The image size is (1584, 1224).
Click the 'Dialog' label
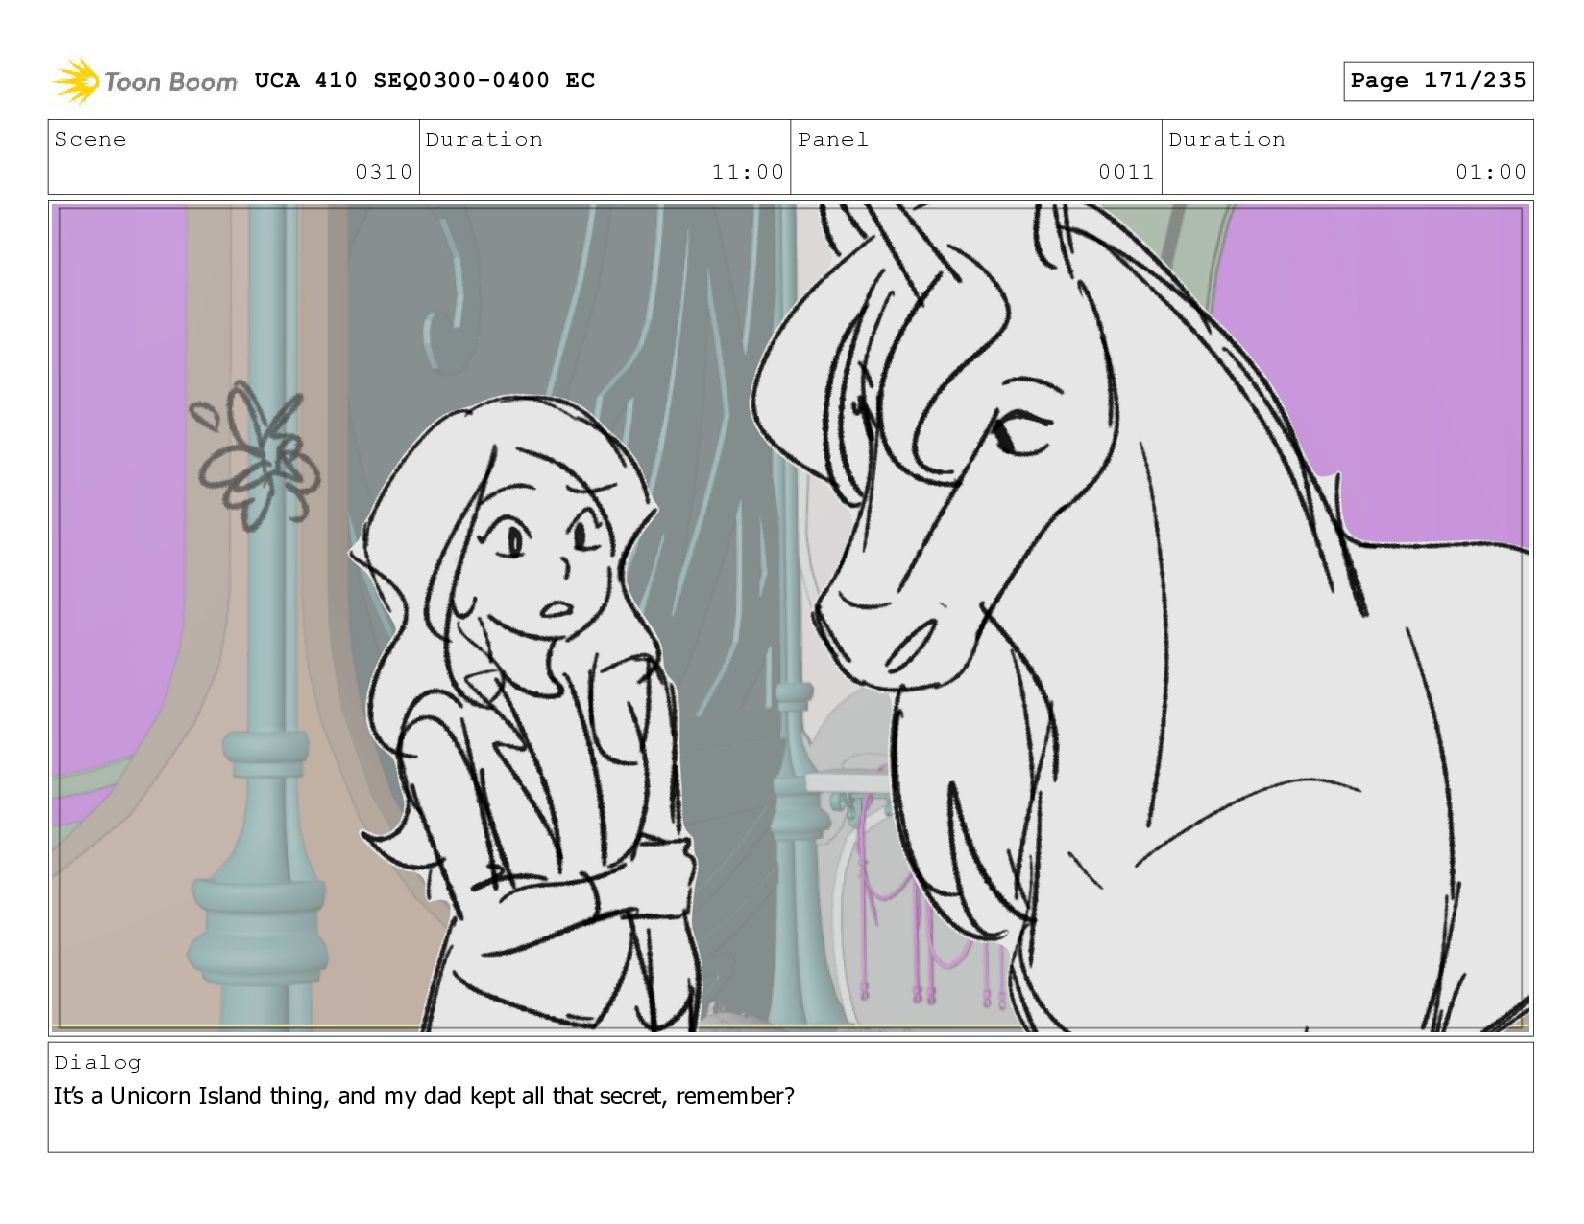(98, 1063)
